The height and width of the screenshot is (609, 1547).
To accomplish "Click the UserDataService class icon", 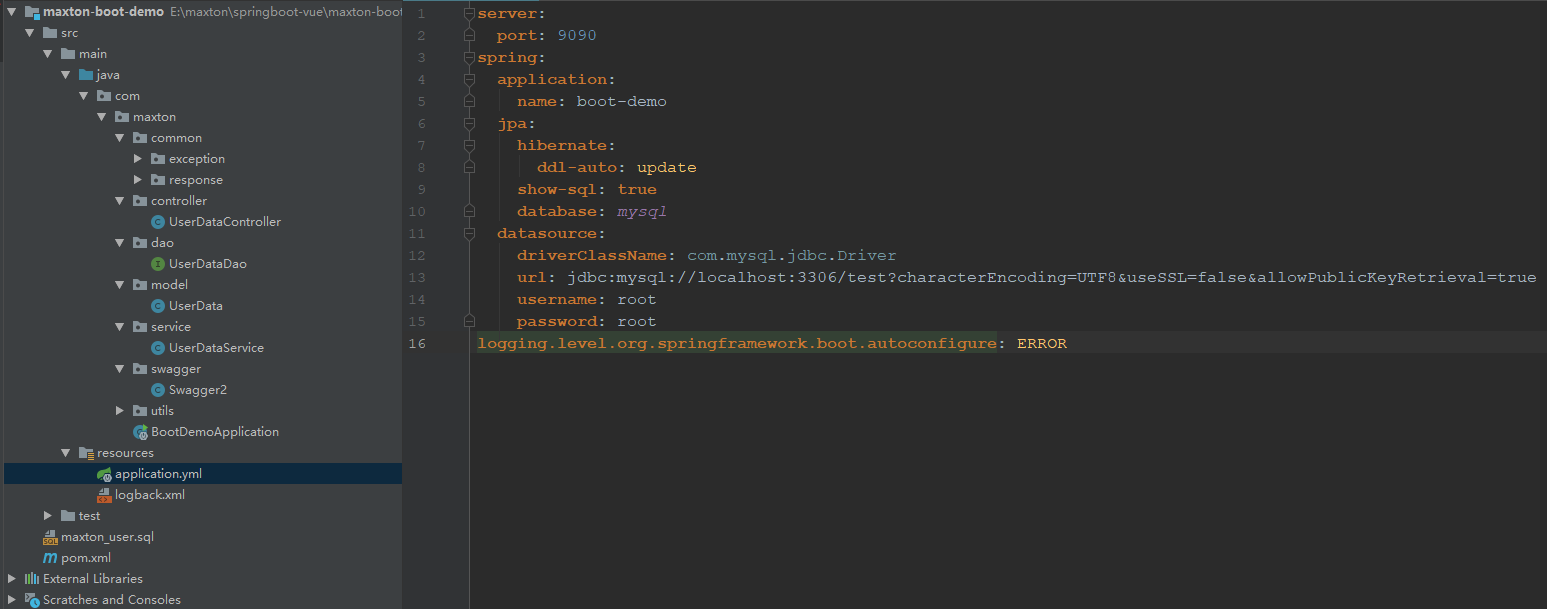I will [157, 348].
